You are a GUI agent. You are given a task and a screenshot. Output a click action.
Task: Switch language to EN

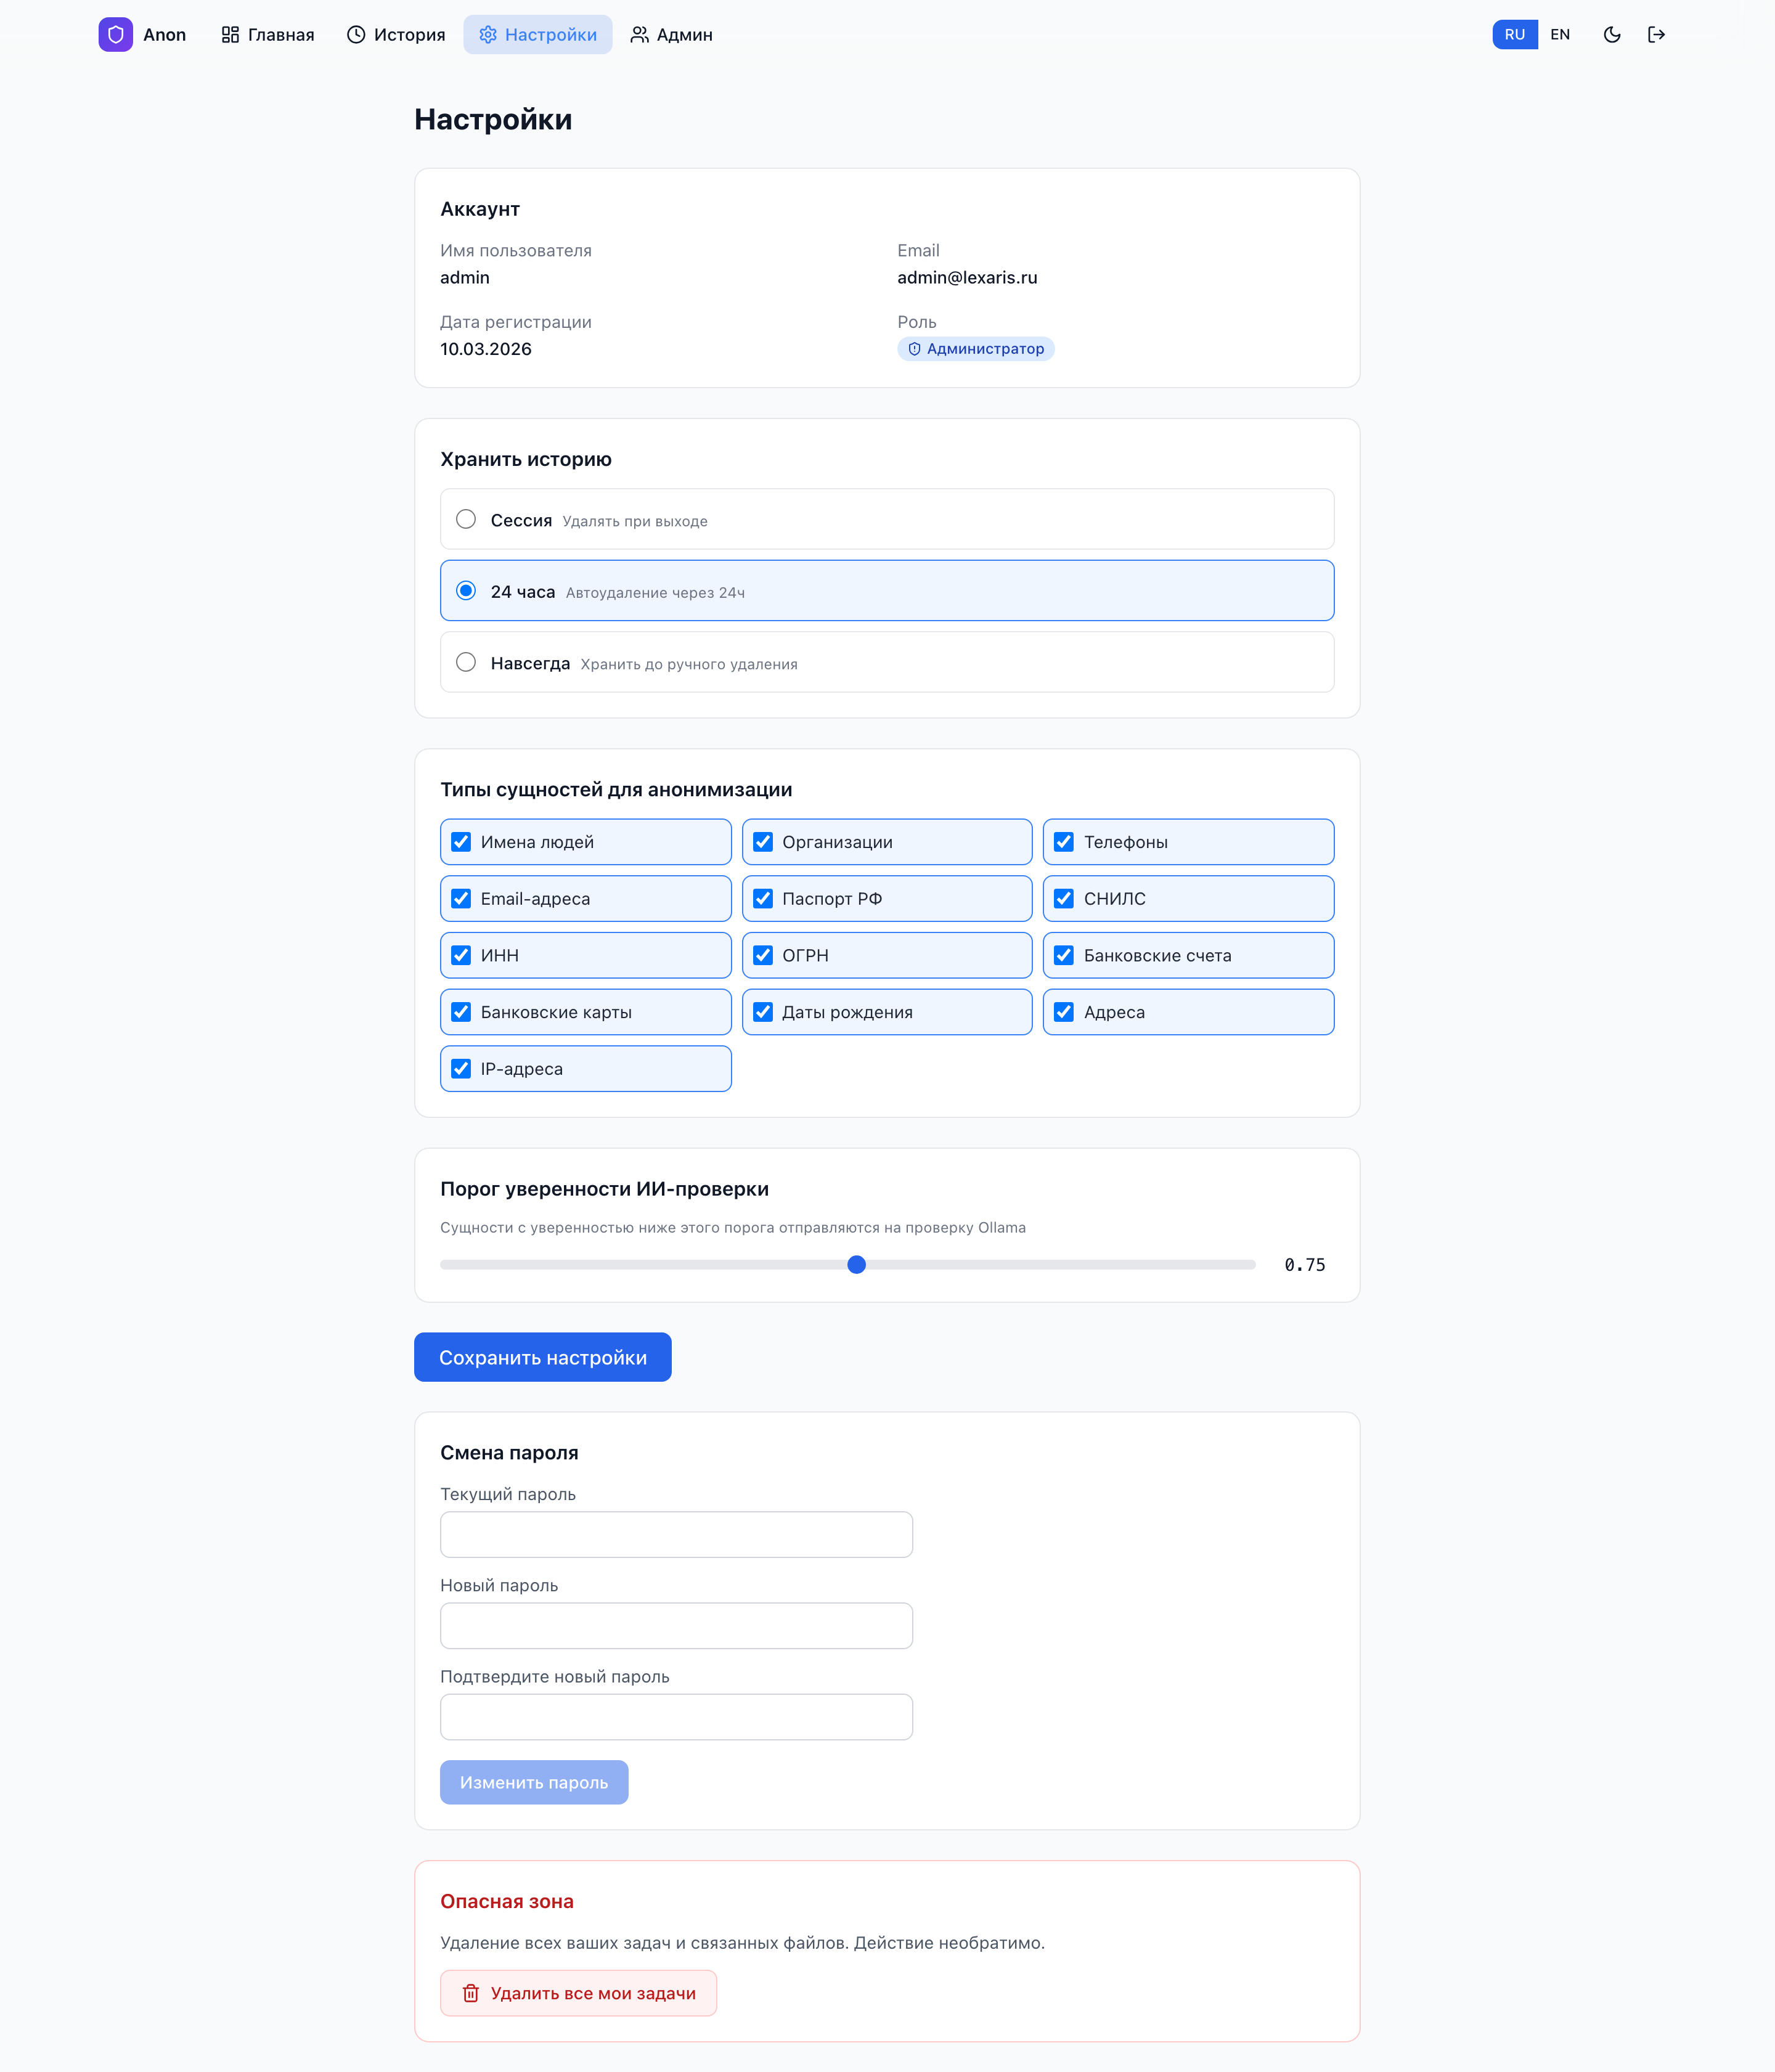1559,35
